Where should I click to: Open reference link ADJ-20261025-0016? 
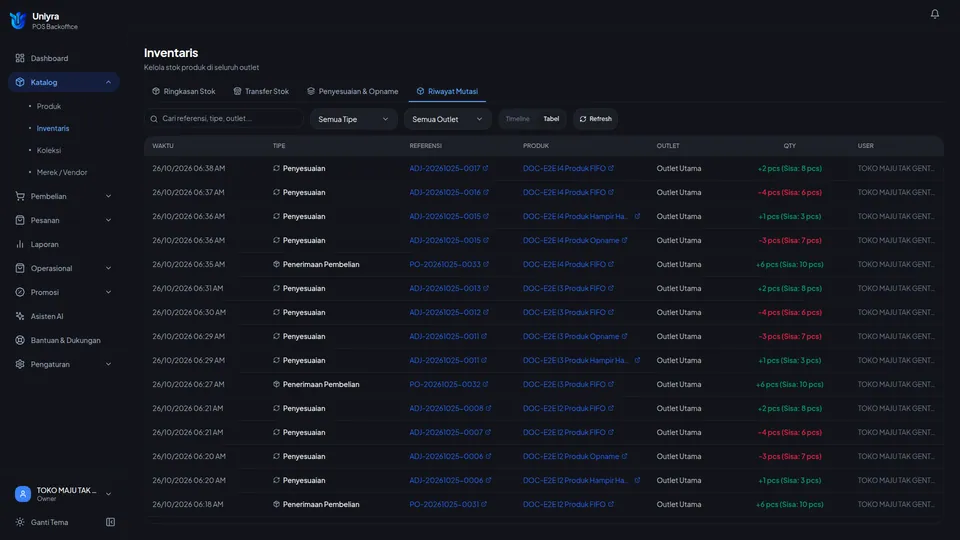444,192
